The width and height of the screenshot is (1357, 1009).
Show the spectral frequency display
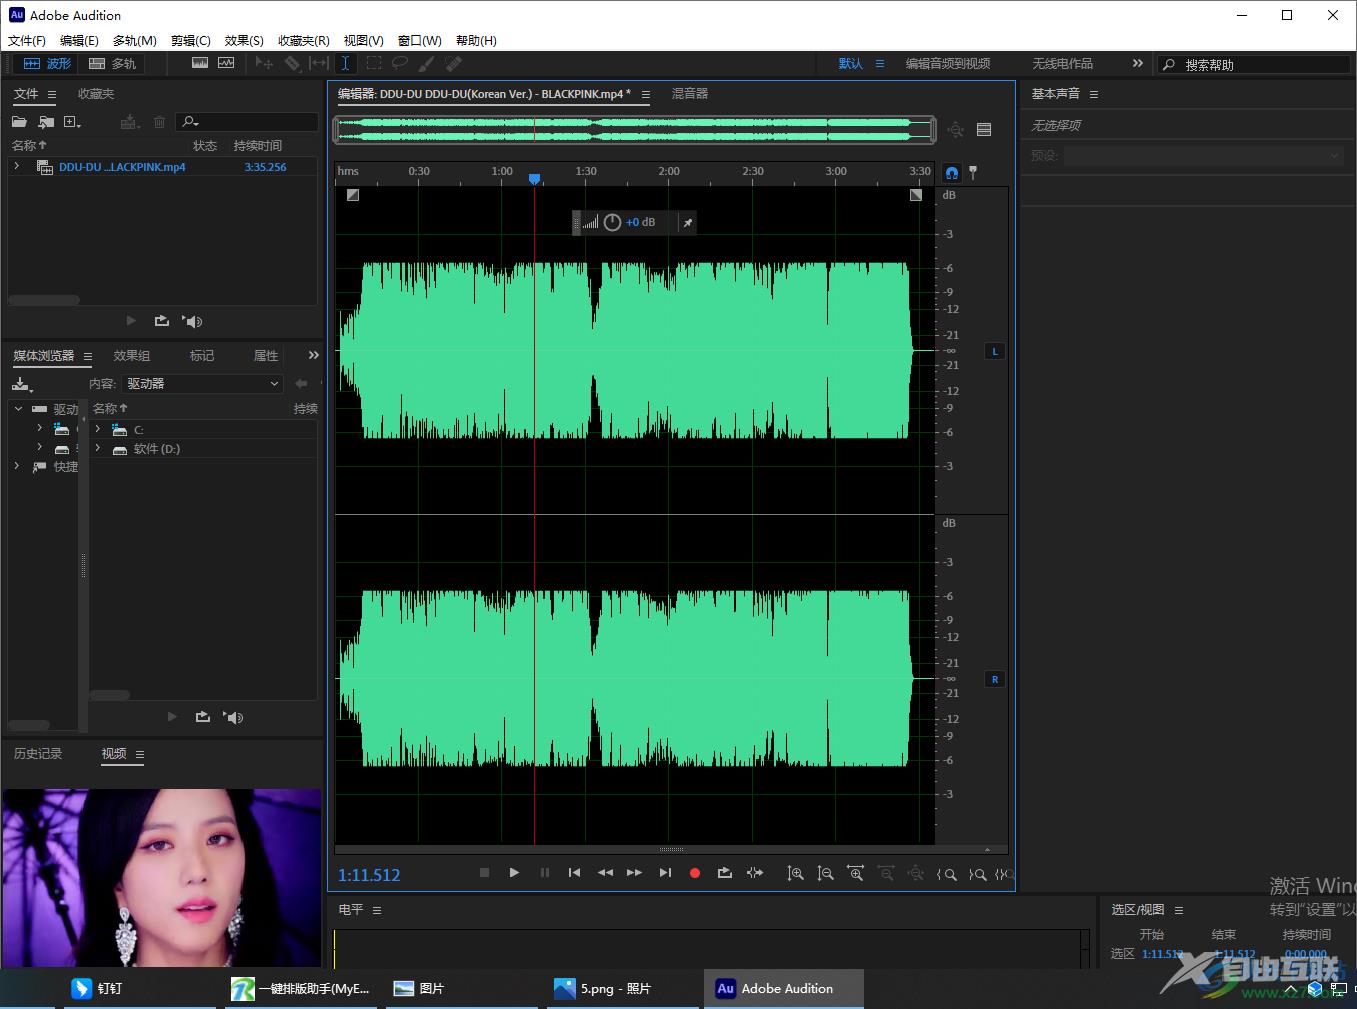[x=200, y=63]
